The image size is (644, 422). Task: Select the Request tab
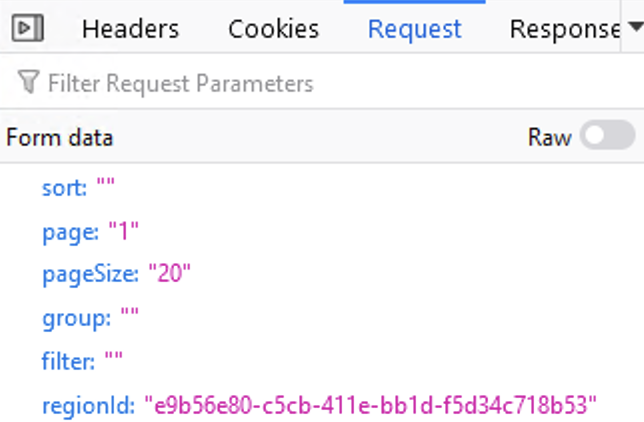click(415, 29)
